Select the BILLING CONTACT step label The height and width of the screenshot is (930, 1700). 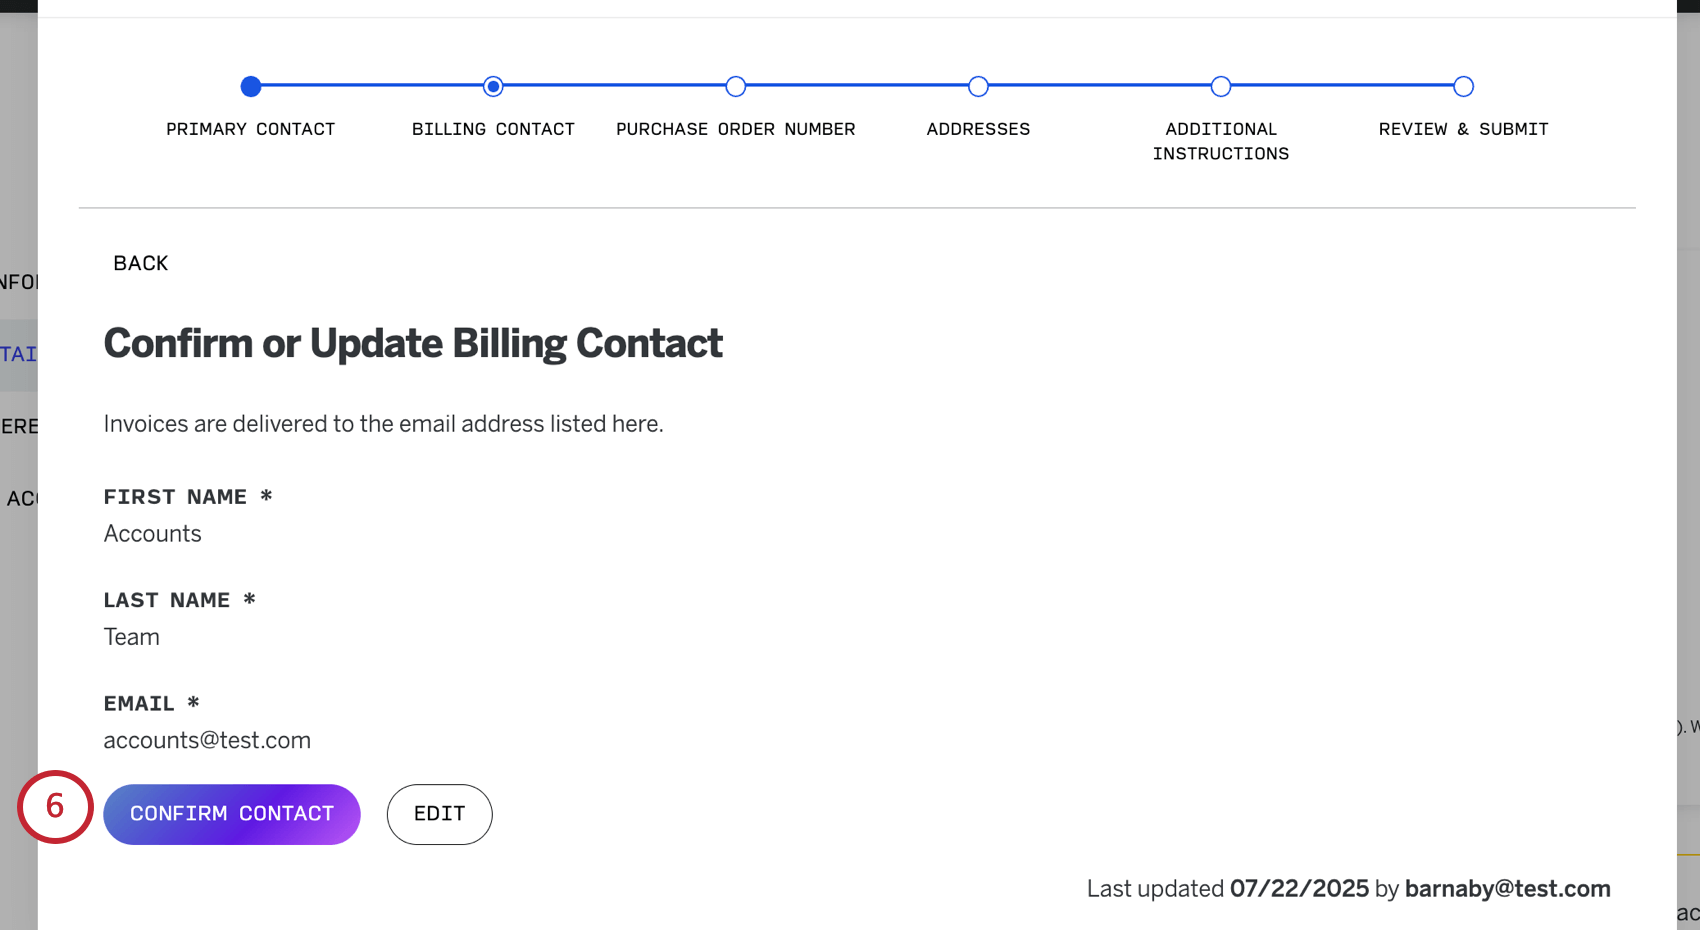coord(493,129)
